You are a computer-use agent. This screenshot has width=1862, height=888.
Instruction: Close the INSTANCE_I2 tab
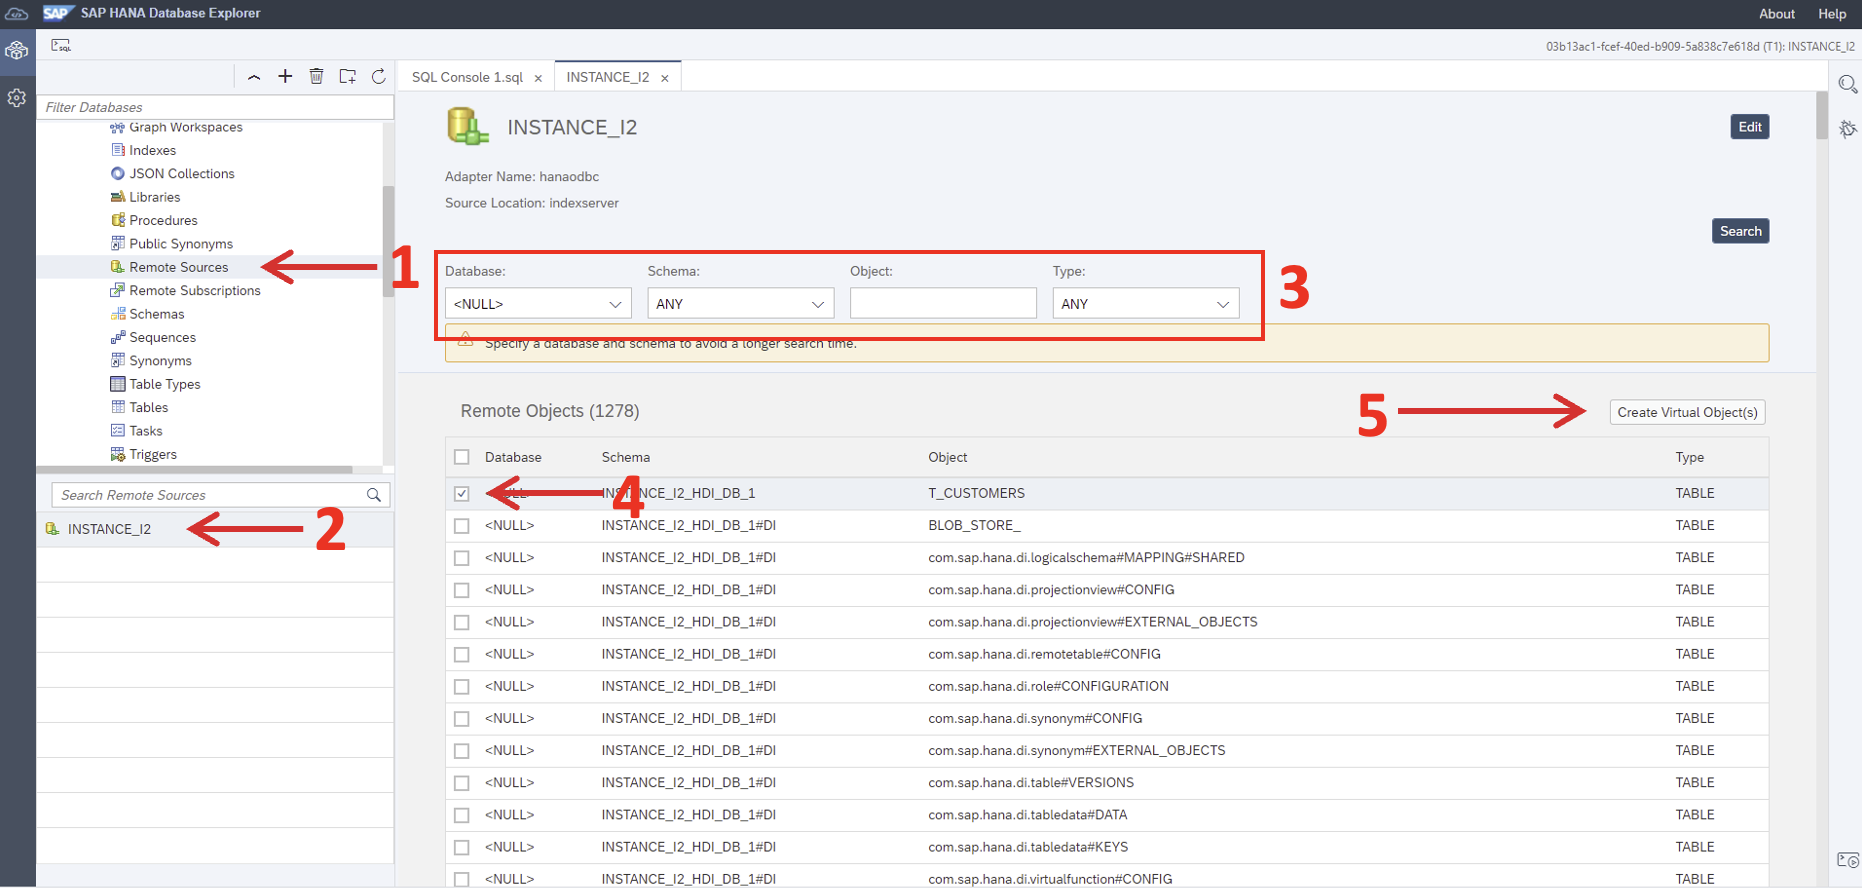(x=664, y=78)
